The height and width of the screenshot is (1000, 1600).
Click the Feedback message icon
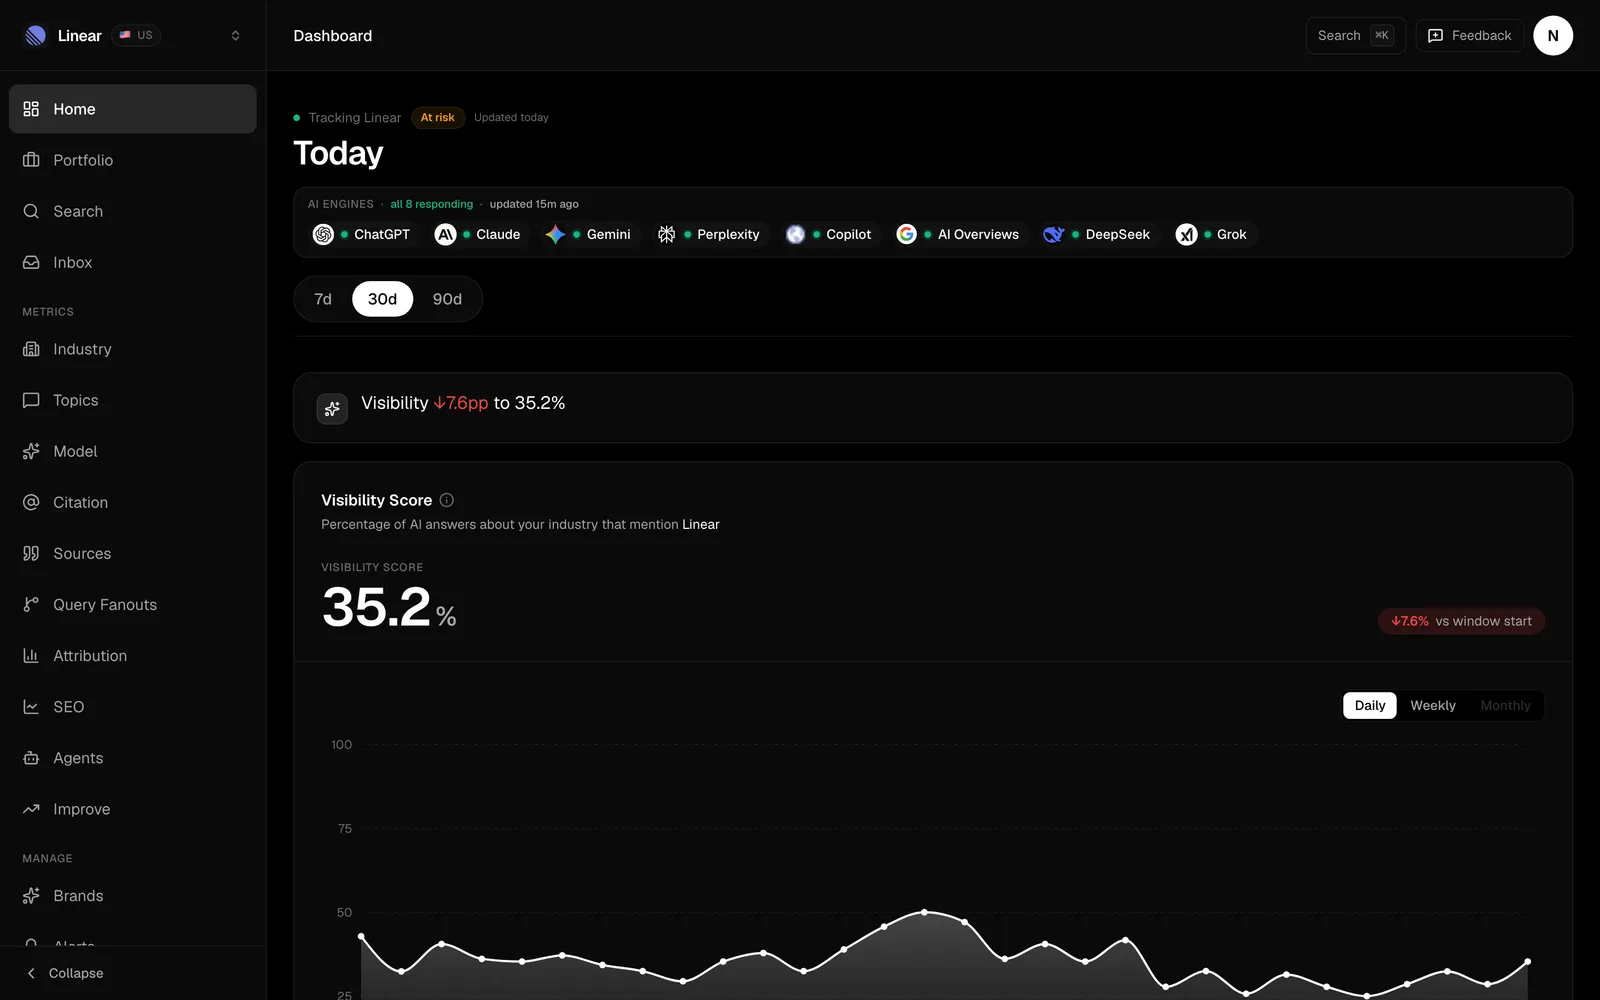tap(1435, 36)
